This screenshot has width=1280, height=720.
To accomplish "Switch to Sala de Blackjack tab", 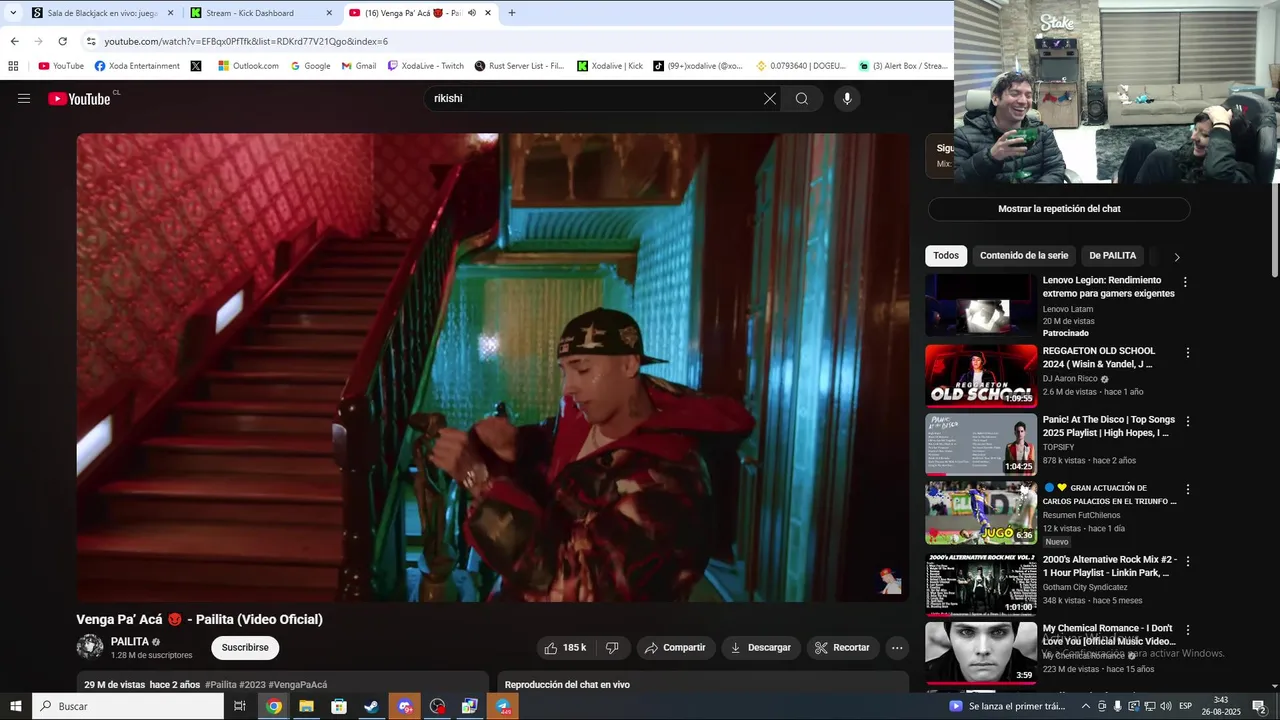I will pos(103,13).
